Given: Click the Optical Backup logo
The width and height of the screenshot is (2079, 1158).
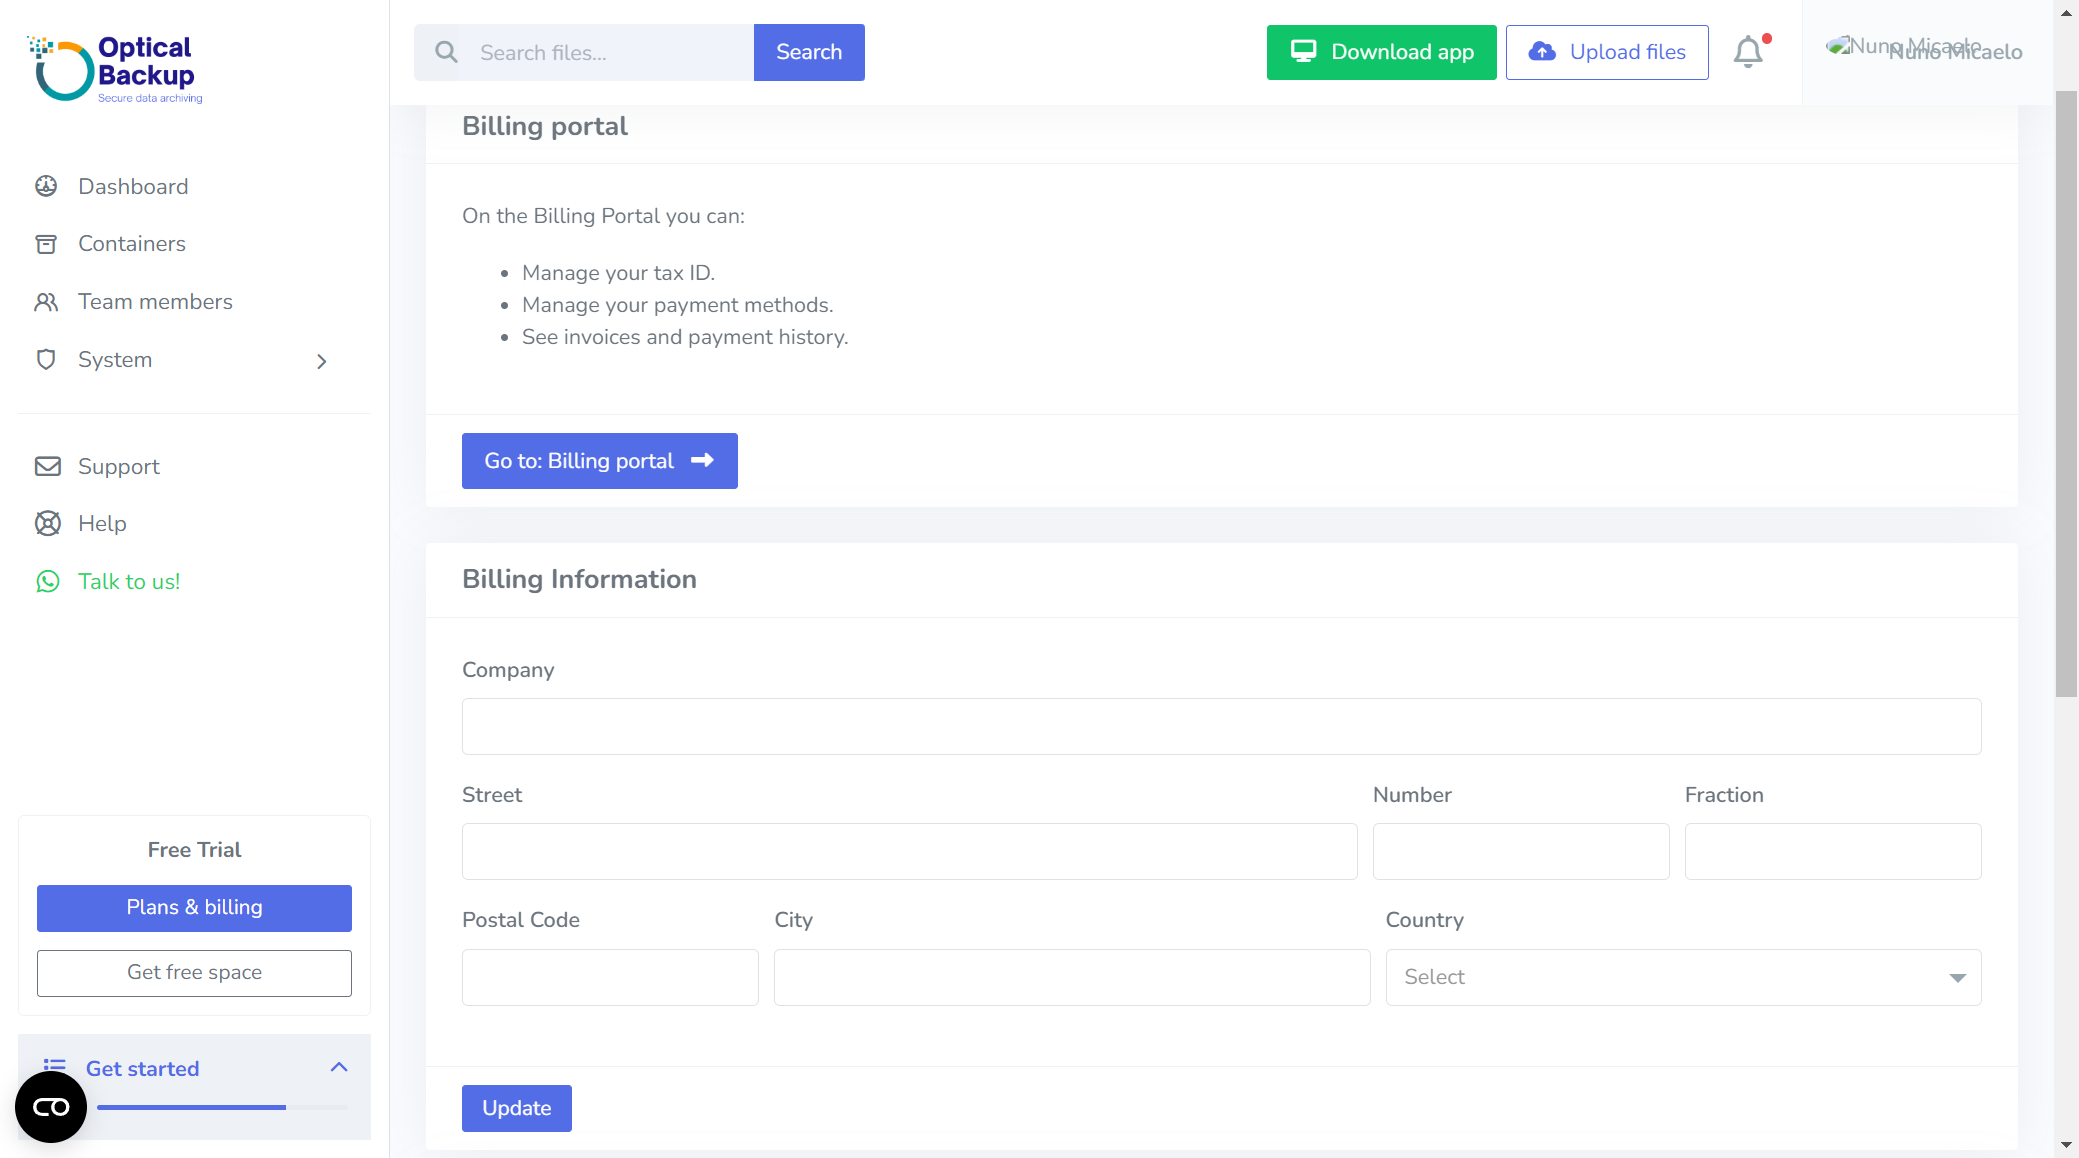Looking at the screenshot, I should pyautogui.click(x=115, y=68).
